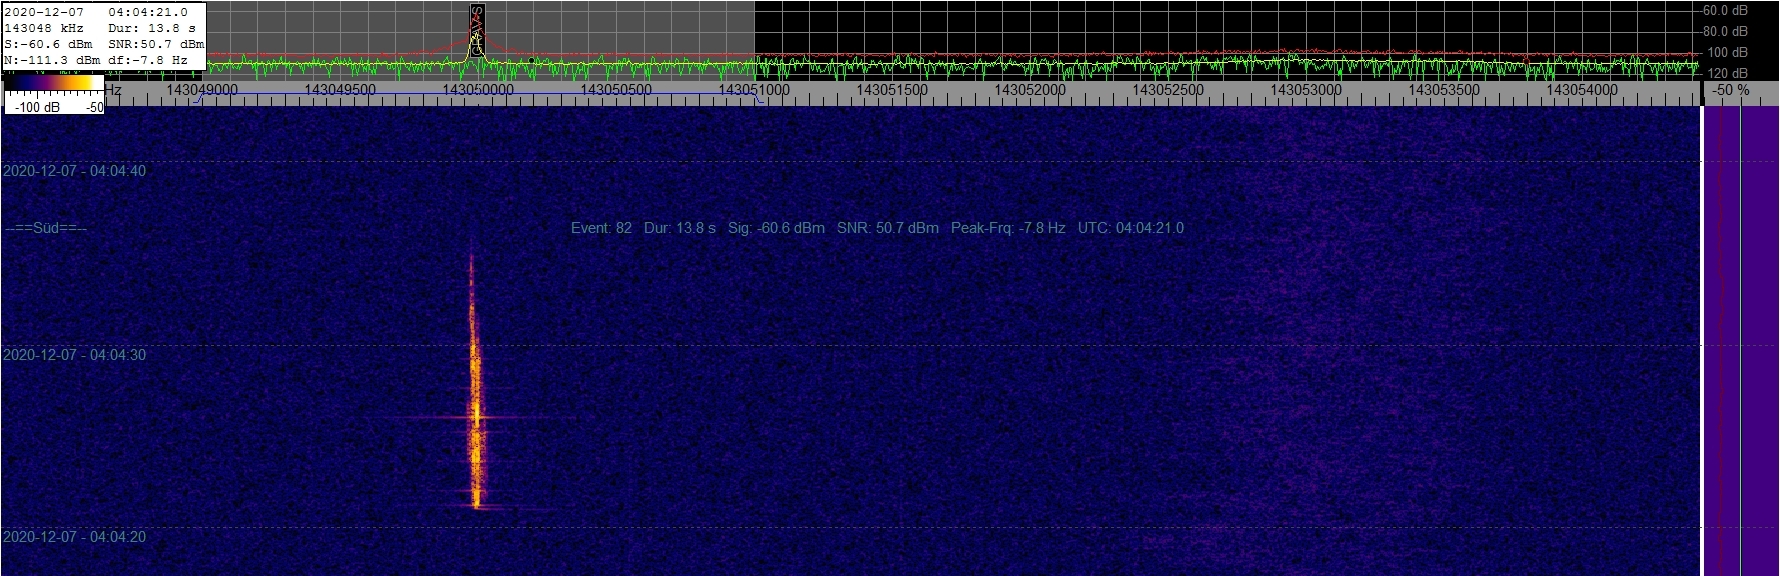Screen dimensions: 1780x576
Task: Click frequency tick 143052000
Action: [1030, 90]
